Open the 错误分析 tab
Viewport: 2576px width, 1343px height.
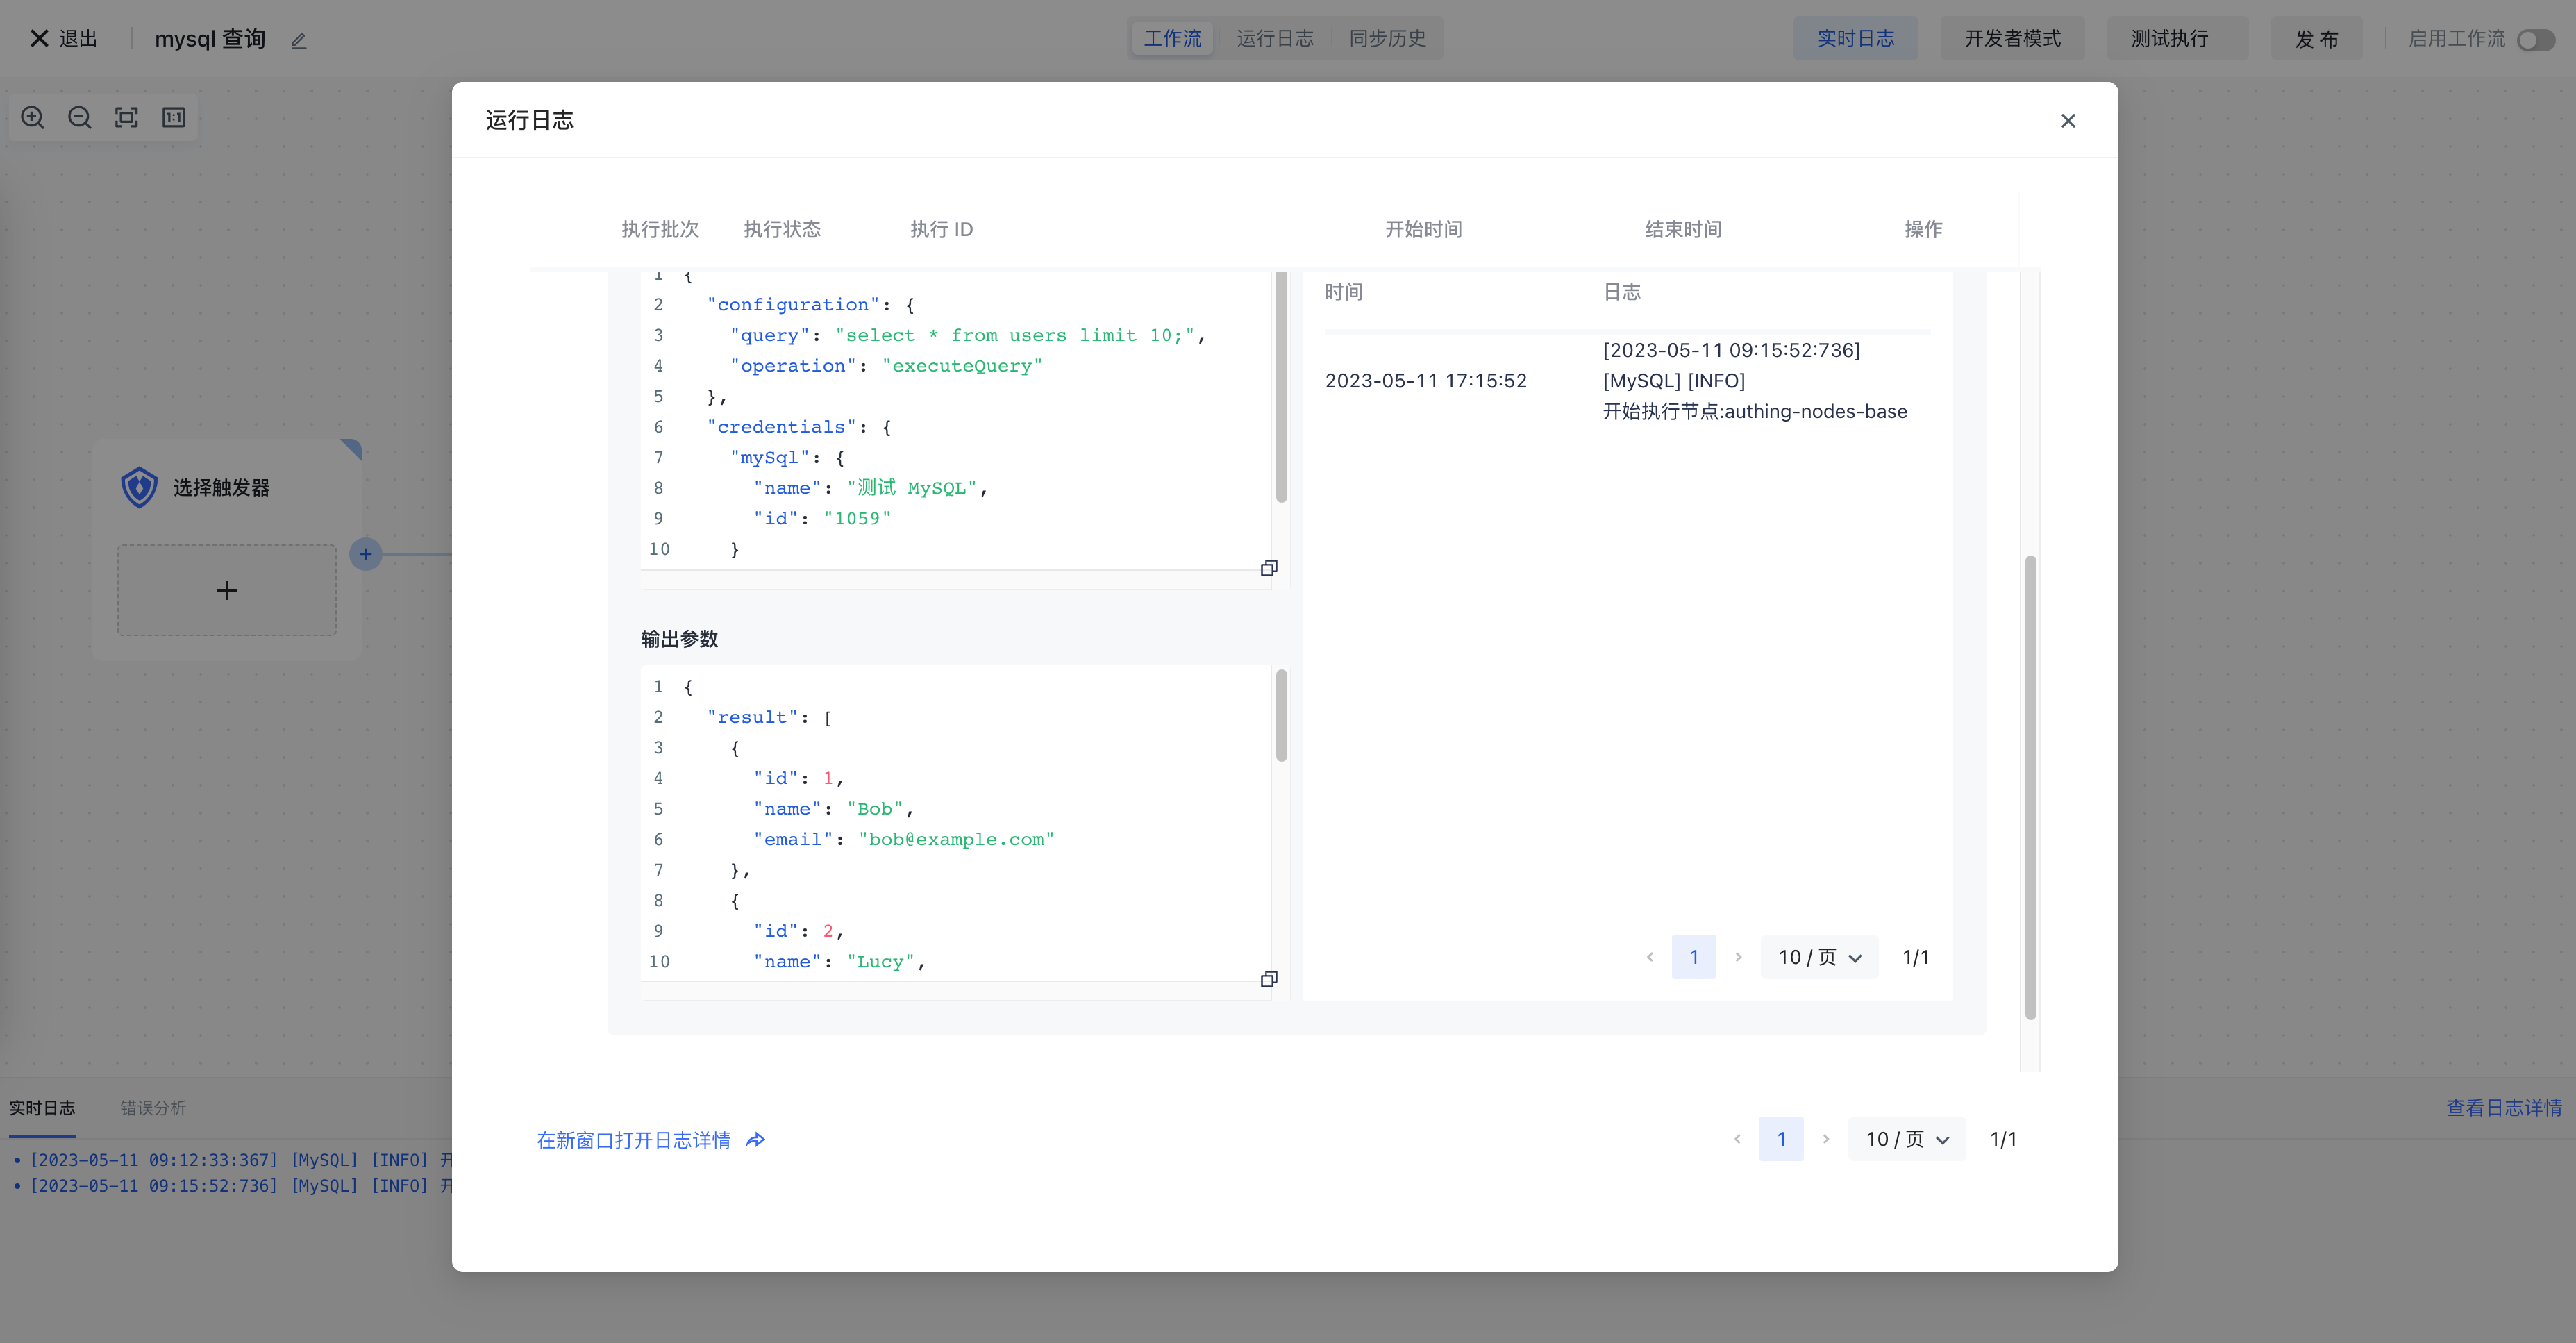[153, 1108]
